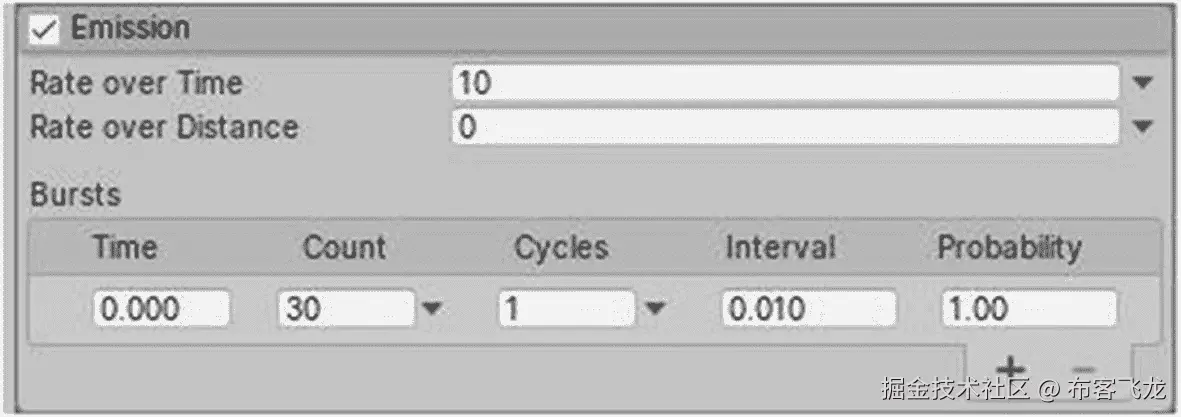
Task: Click the Rate over Distance value field
Action: pos(785,127)
